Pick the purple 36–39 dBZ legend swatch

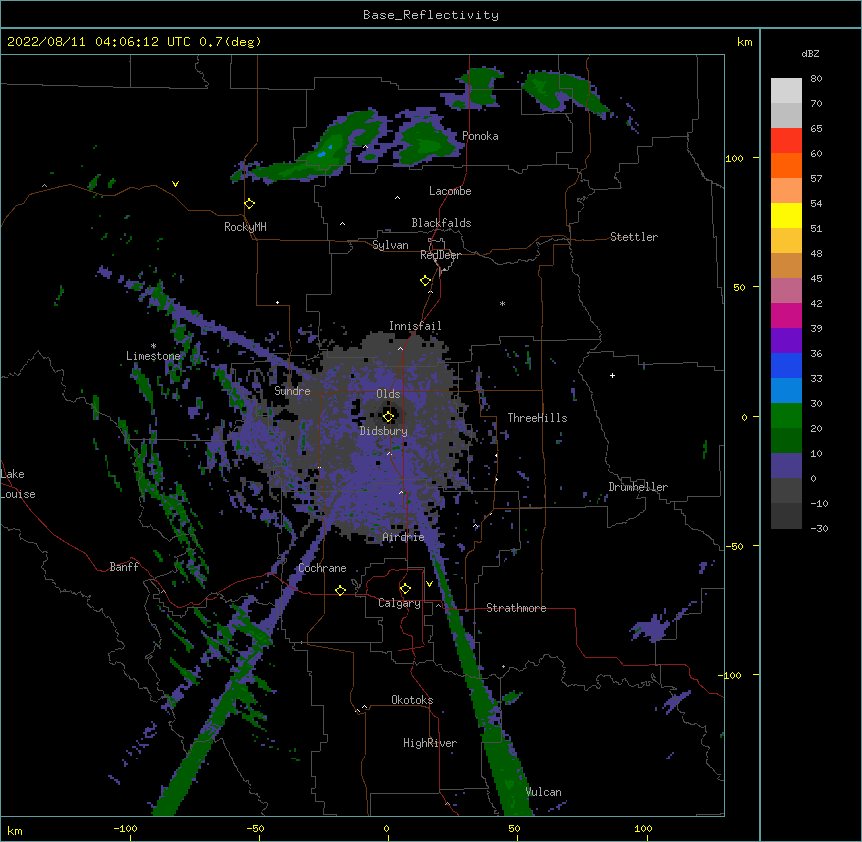pyautogui.click(x=786, y=341)
